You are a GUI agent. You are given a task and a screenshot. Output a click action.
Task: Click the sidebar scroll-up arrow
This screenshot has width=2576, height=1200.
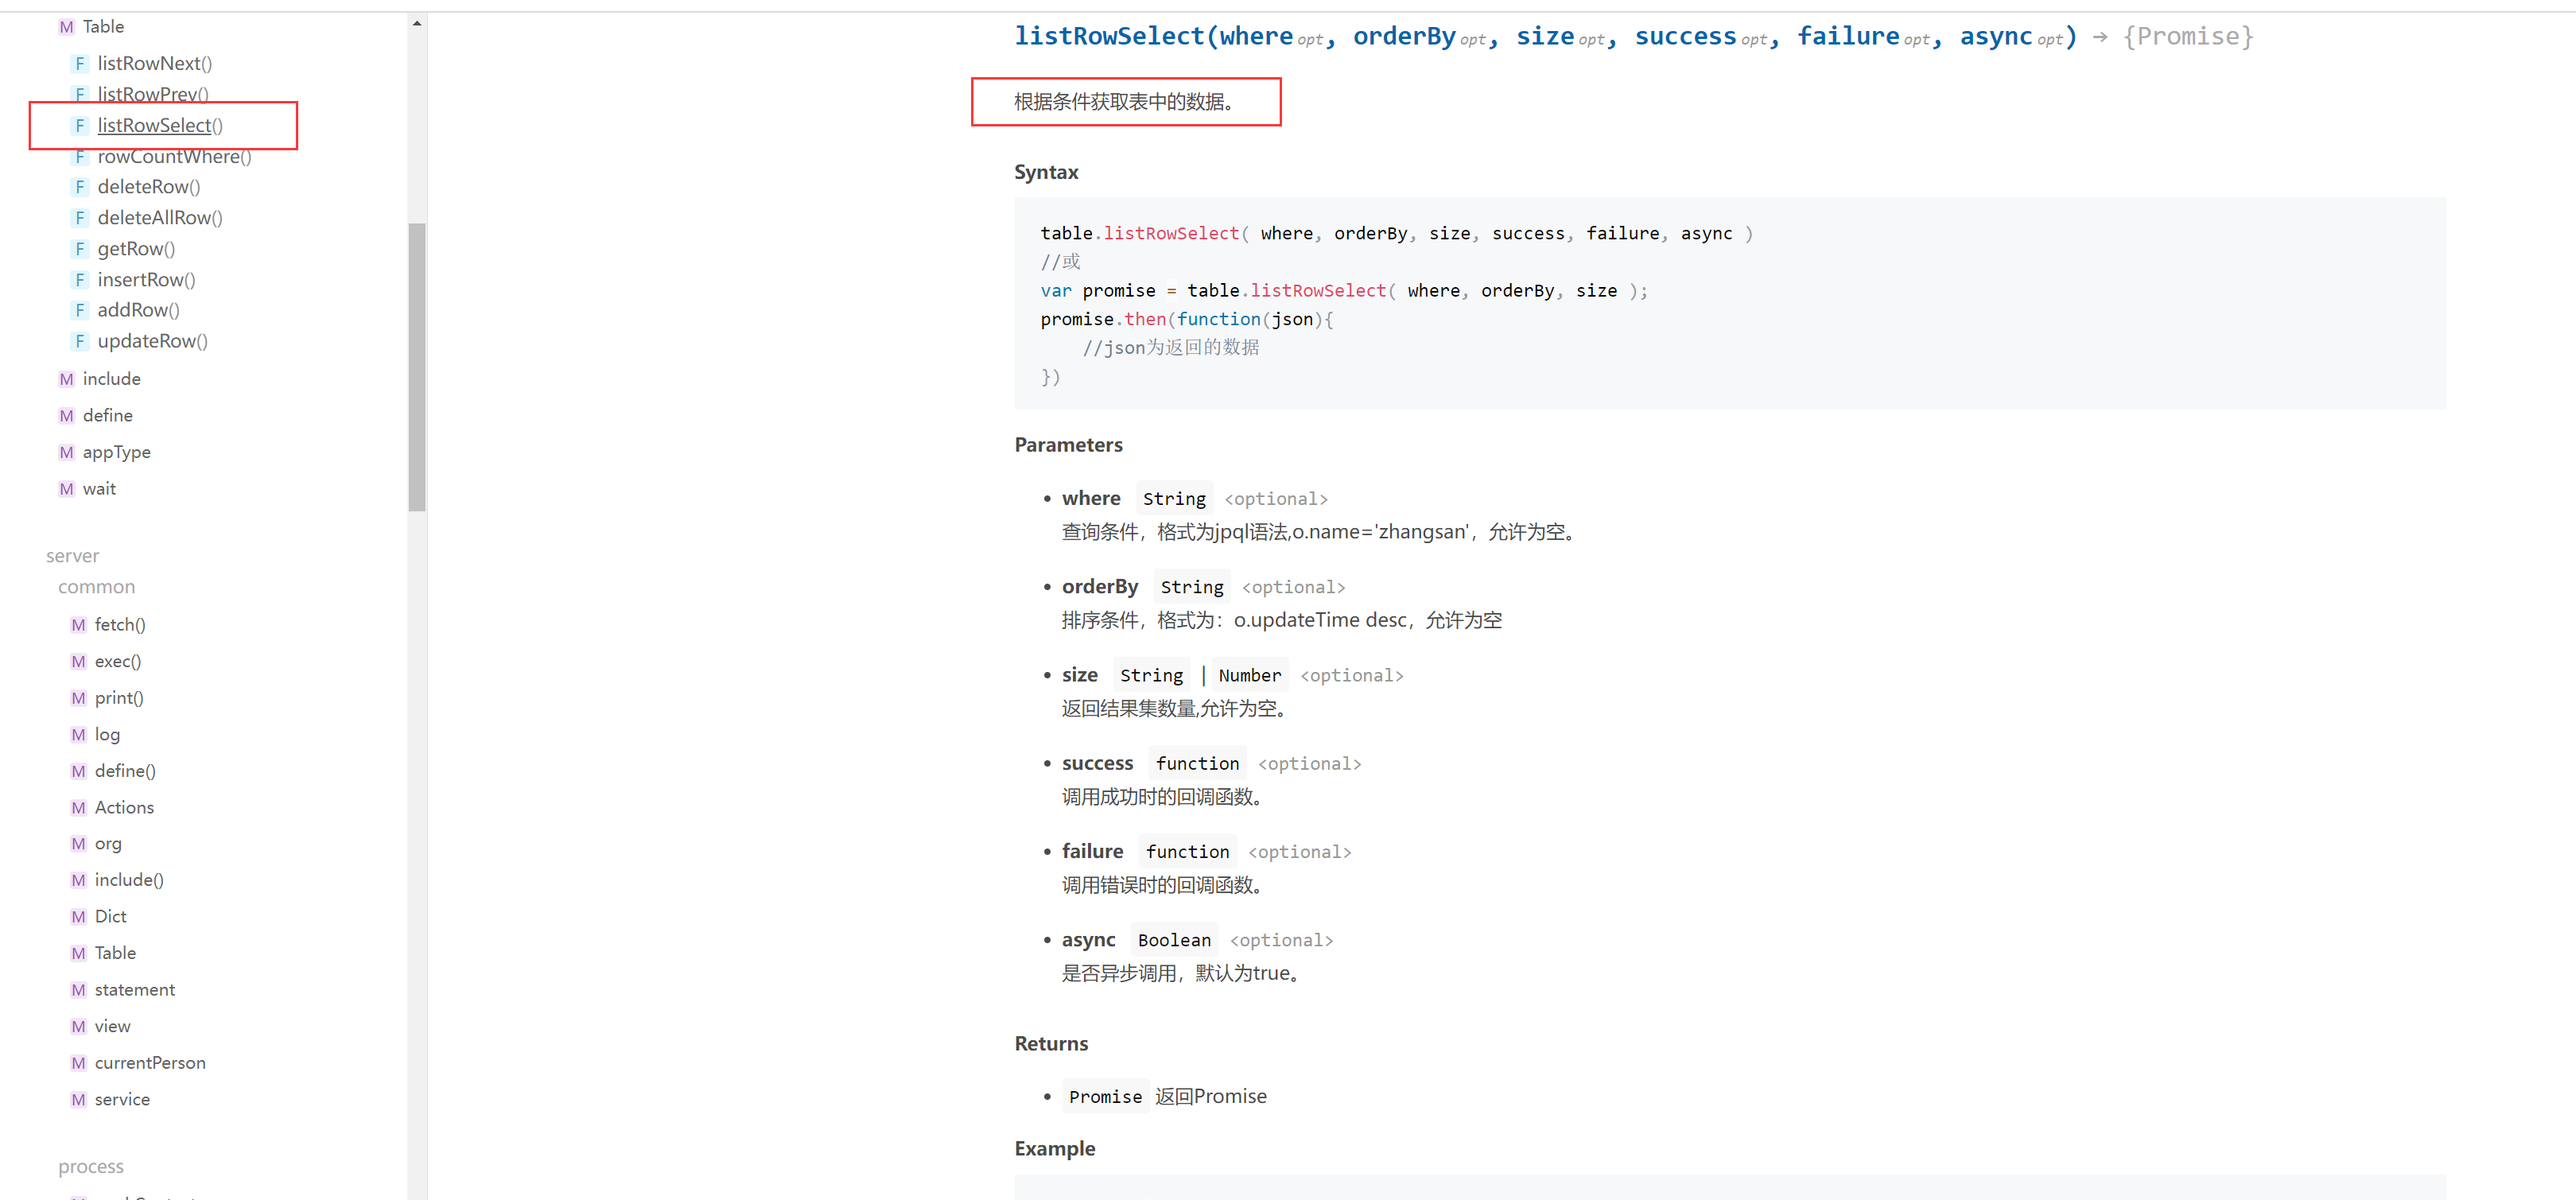(x=417, y=23)
